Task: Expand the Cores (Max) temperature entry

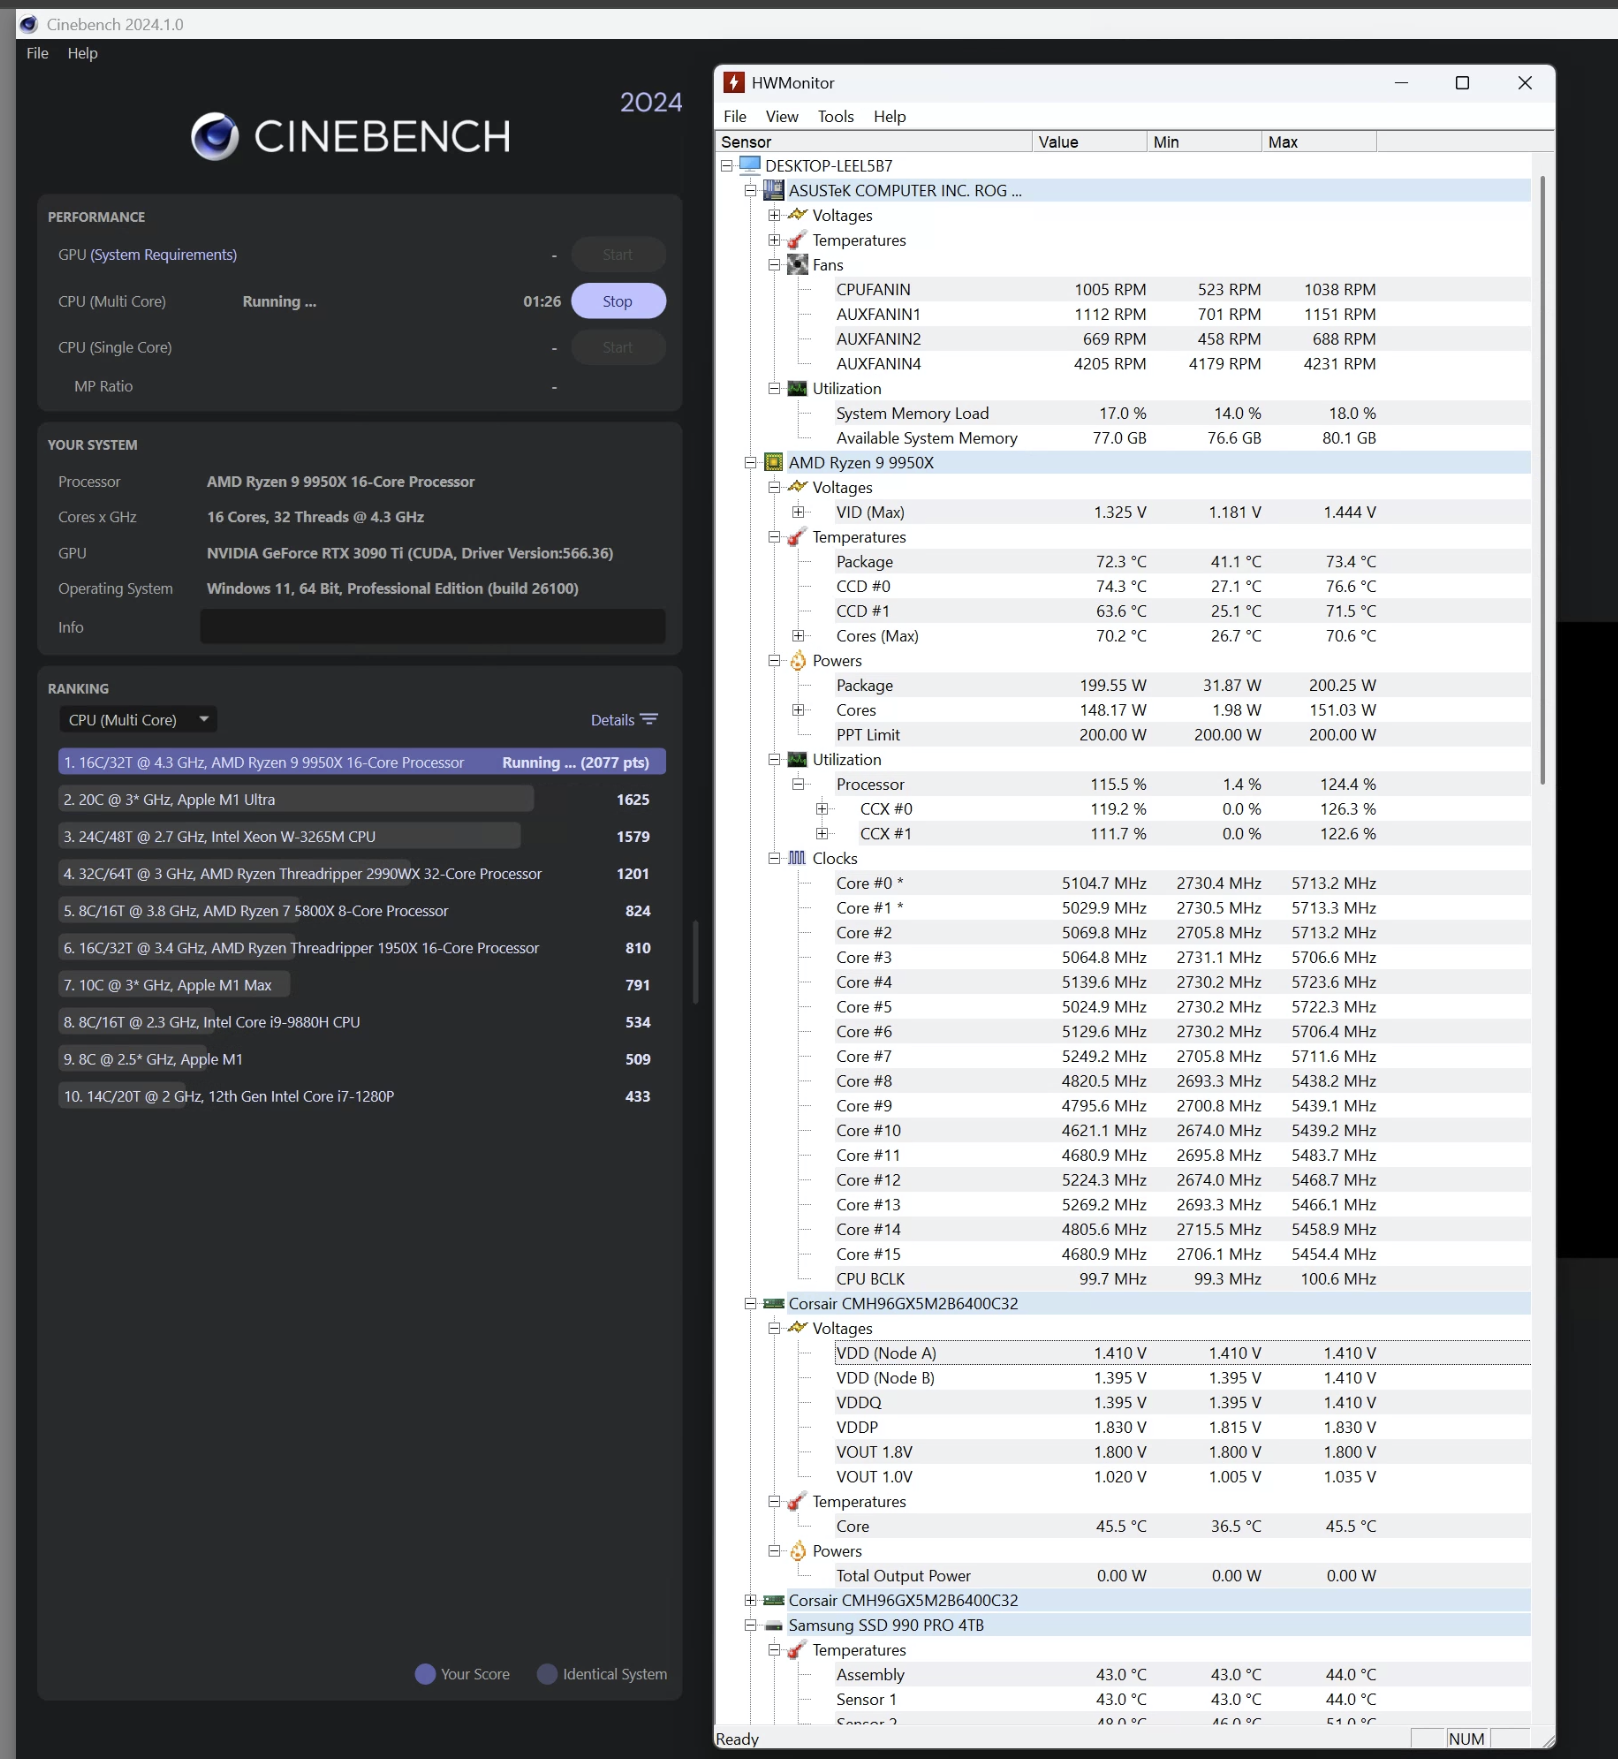Action: [798, 635]
